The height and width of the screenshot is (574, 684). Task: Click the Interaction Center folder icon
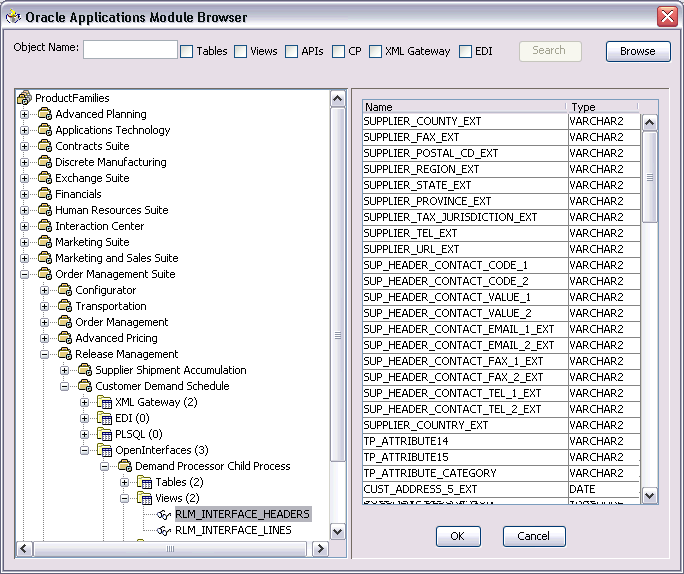[x=44, y=226]
